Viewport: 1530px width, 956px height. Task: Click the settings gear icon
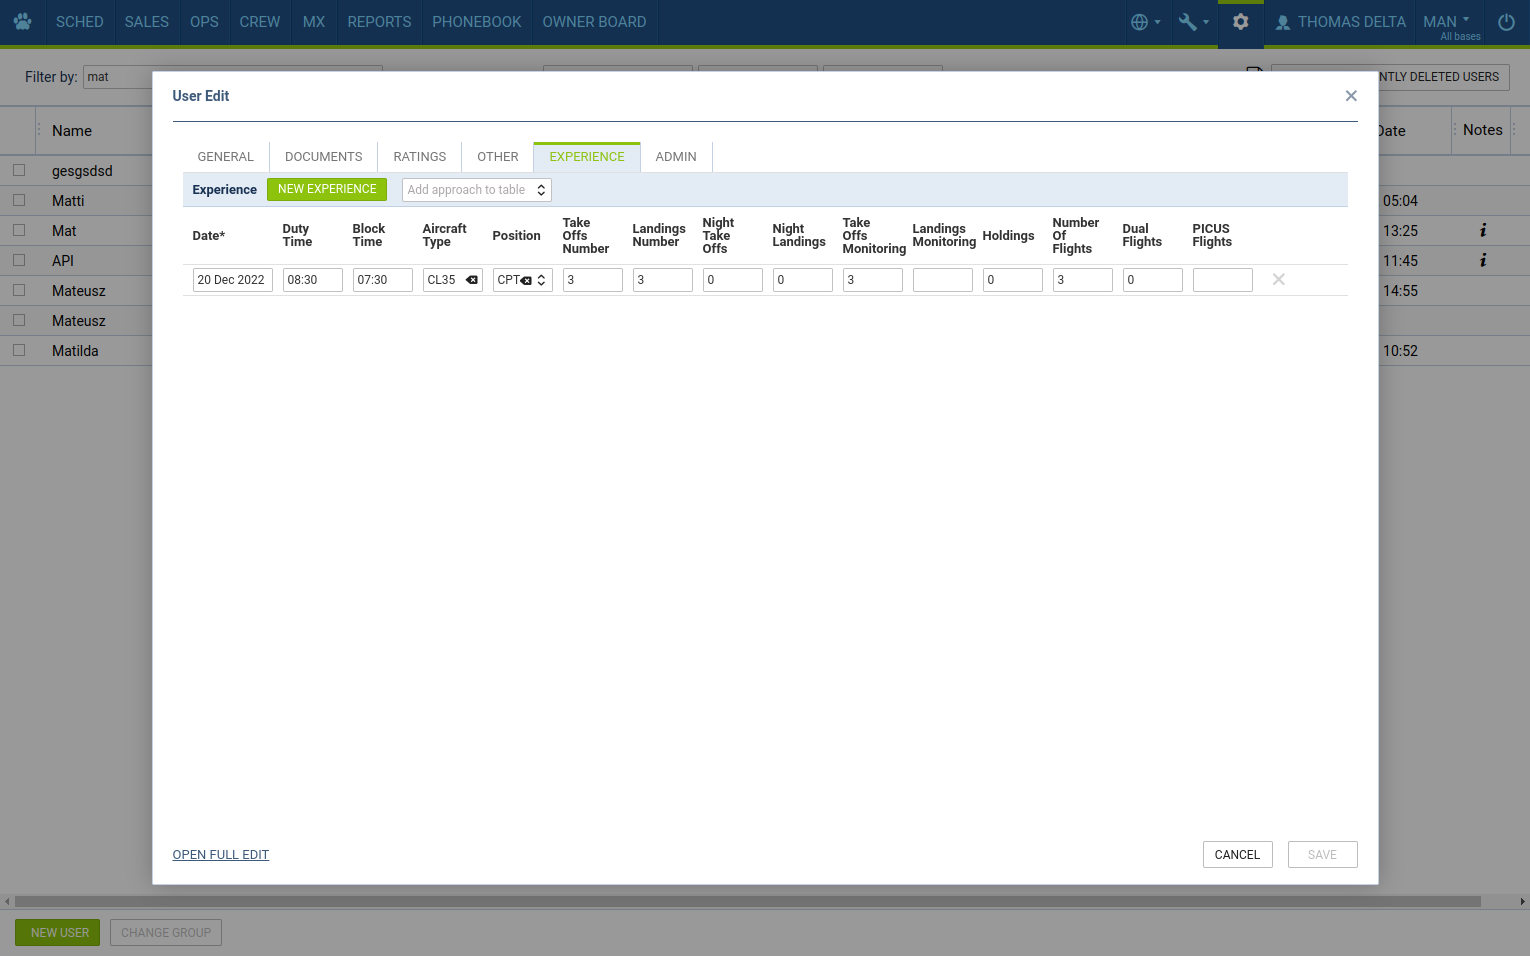coord(1240,22)
